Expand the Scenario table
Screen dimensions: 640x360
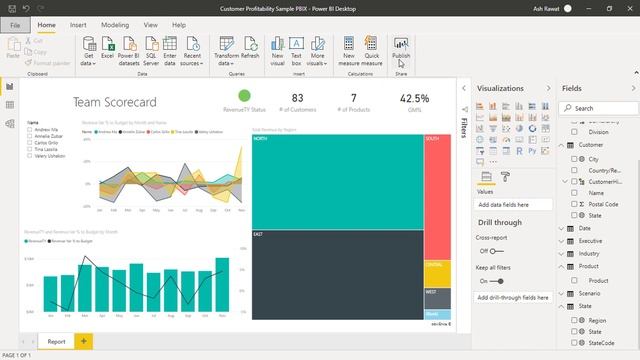pyautogui.click(x=562, y=293)
